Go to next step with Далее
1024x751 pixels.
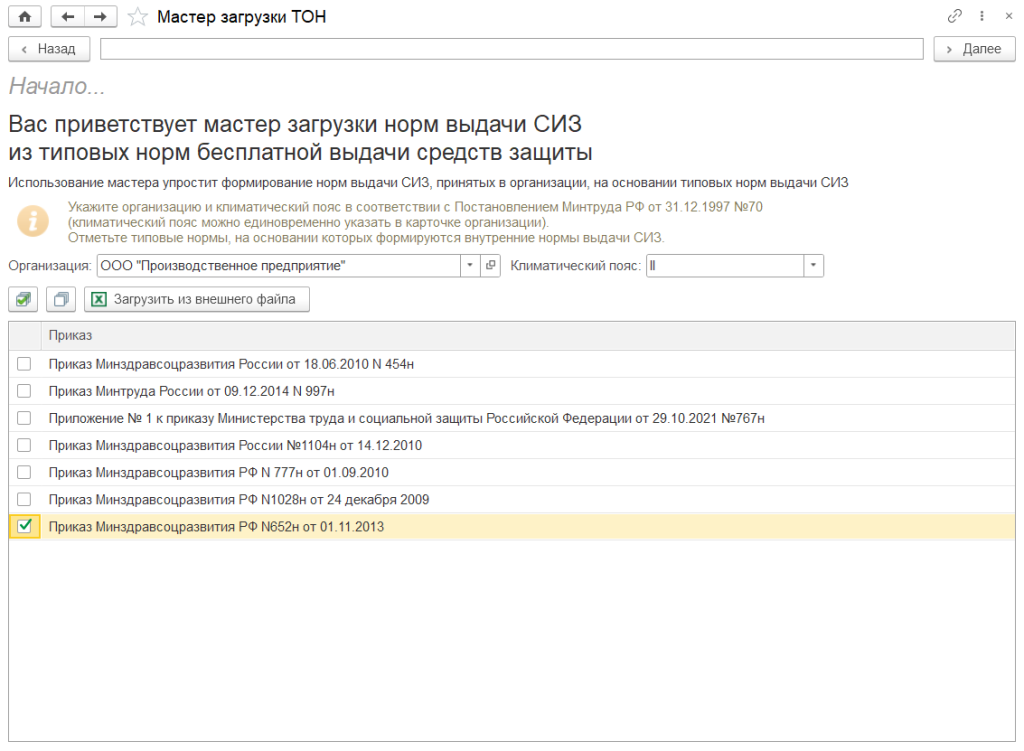[974, 49]
